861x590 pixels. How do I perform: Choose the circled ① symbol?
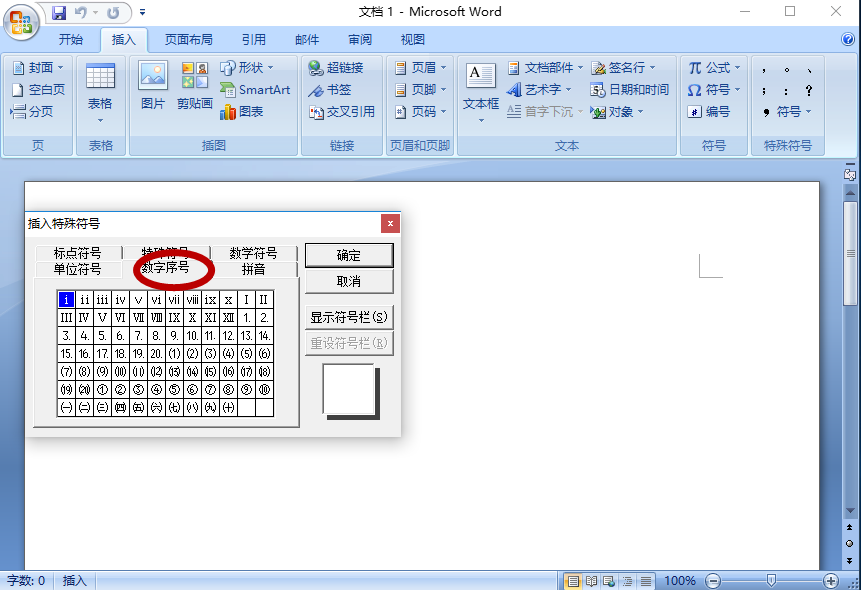tap(102, 389)
